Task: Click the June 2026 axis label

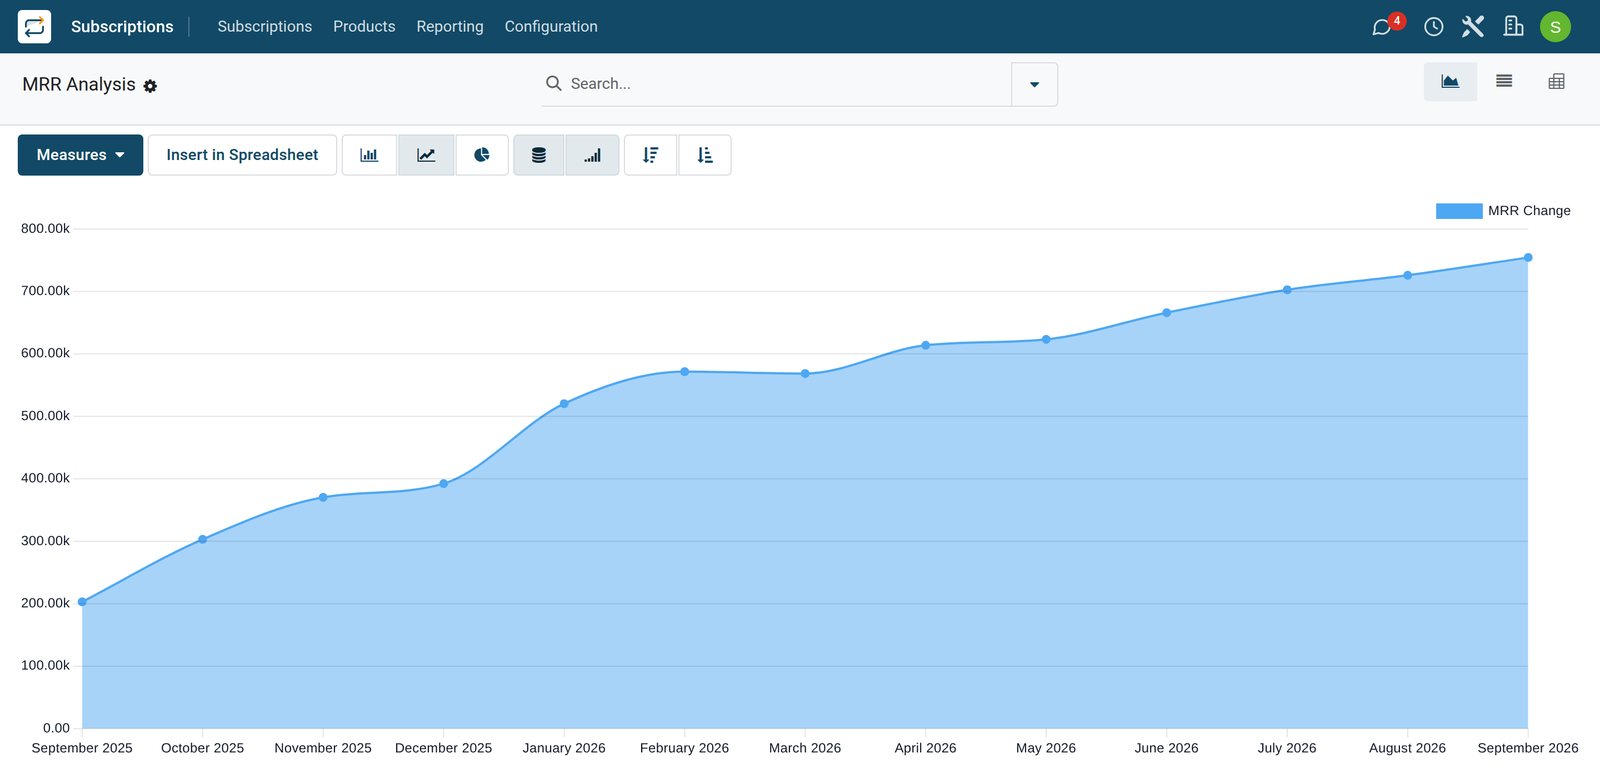Action: [1166, 748]
